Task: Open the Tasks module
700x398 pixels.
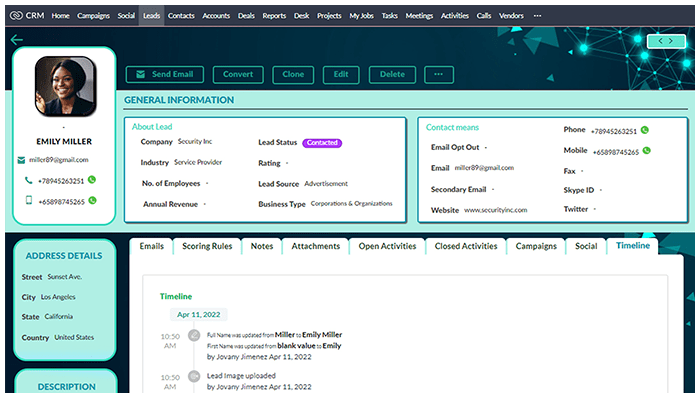Action: tap(389, 16)
